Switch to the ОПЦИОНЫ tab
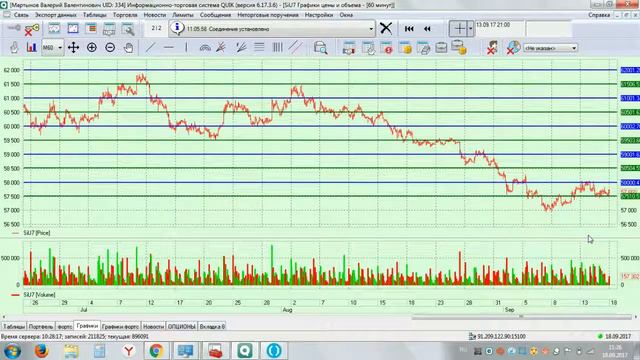Viewport: 640px width, 360px height. tap(182, 327)
